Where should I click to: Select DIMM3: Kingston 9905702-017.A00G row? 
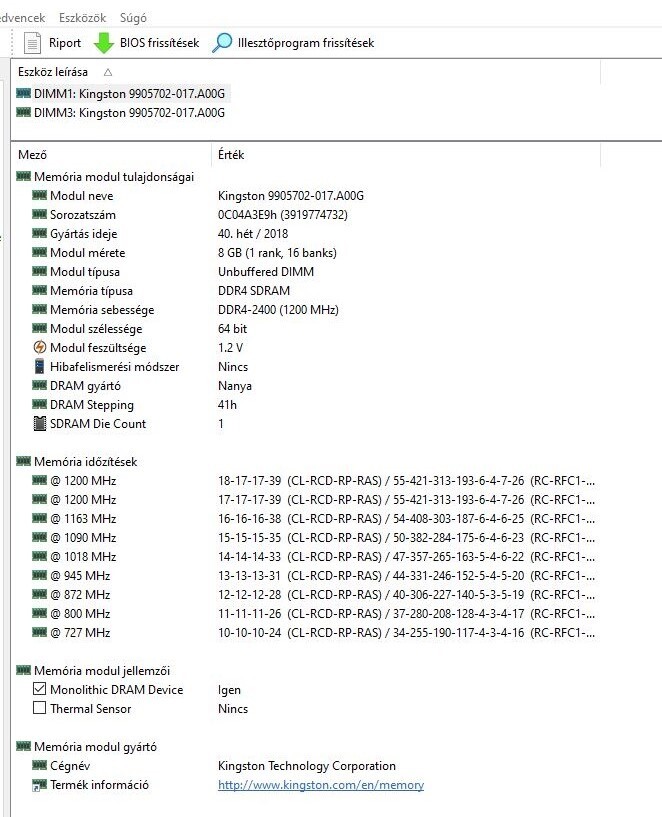129,113
